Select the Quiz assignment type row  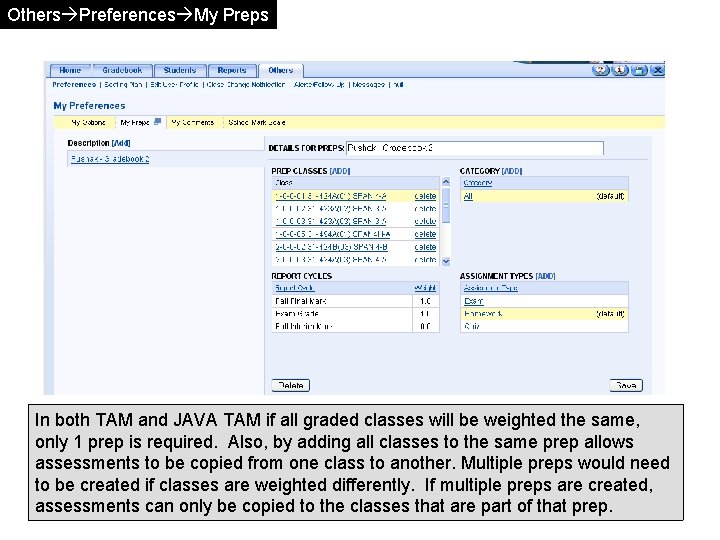point(544,326)
